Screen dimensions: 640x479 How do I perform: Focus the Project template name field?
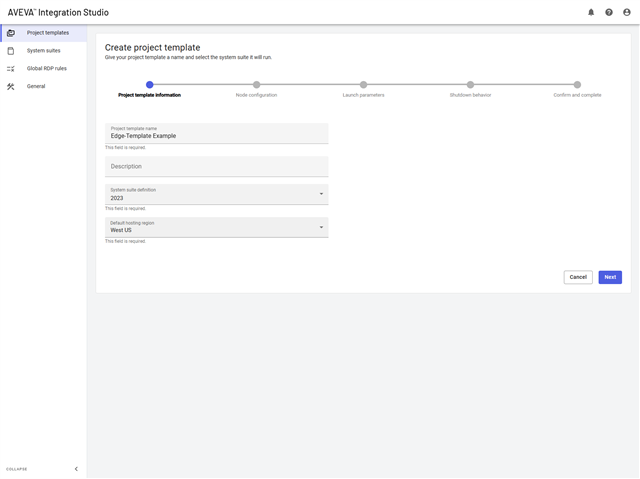click(x=216, y=133)
